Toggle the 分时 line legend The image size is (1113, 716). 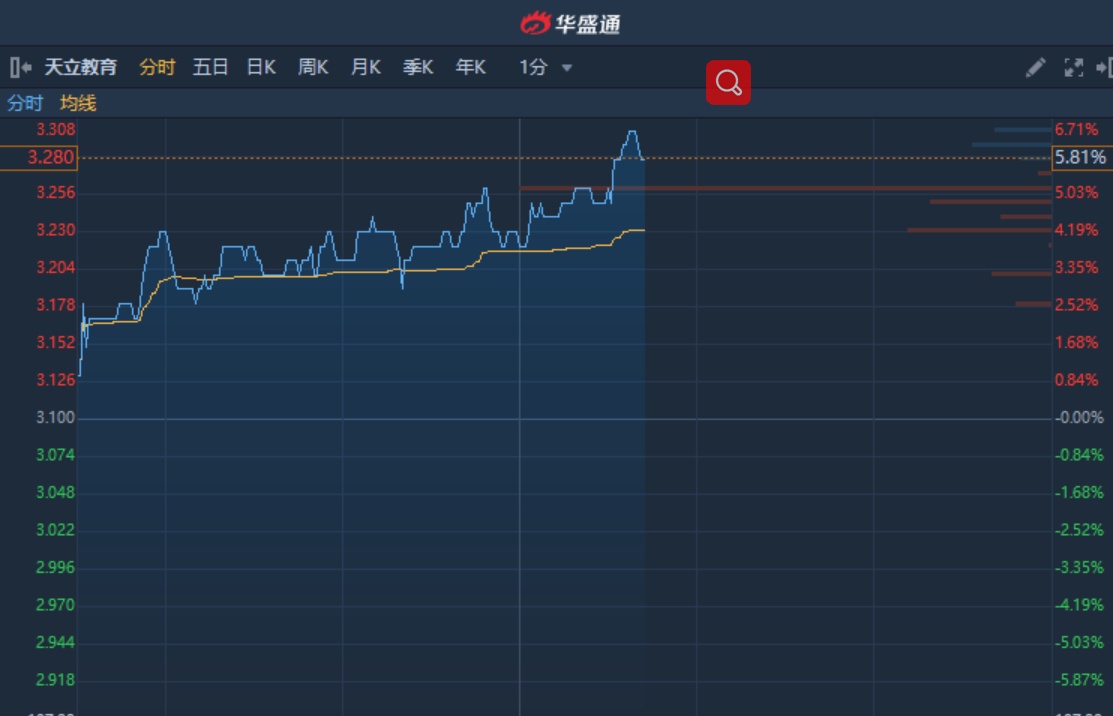pyautogui.click(x=25, y=103)
